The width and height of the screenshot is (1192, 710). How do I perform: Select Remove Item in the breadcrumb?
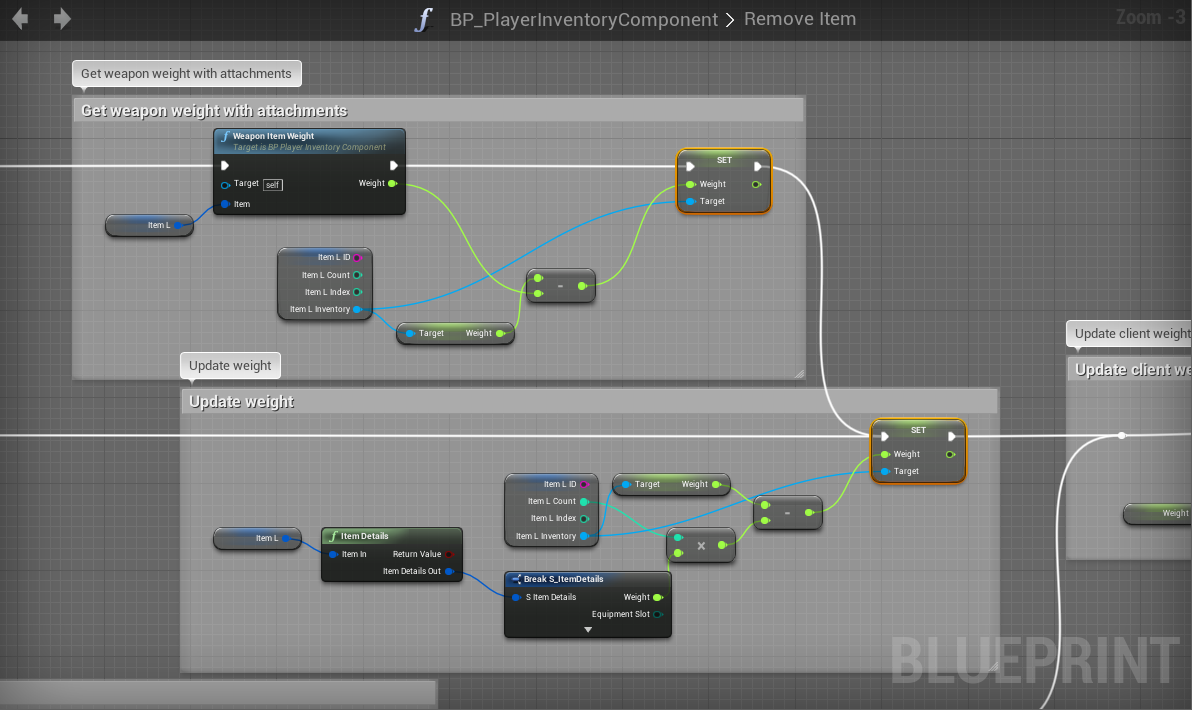(x=800, y=20)
